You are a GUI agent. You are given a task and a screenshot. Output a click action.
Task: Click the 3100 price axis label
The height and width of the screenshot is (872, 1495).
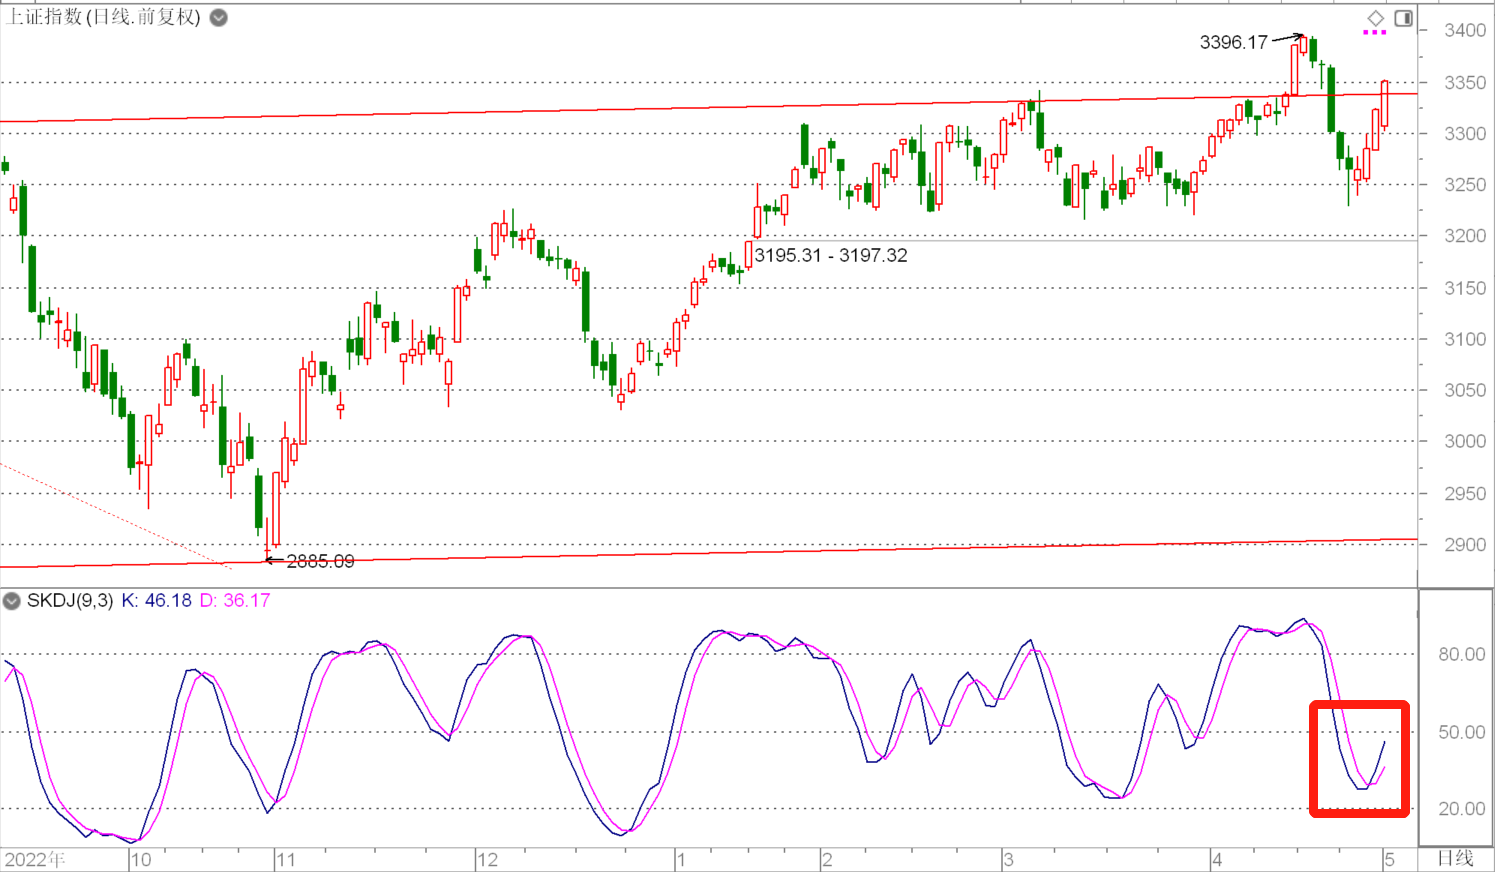[x=1465, y=339]
